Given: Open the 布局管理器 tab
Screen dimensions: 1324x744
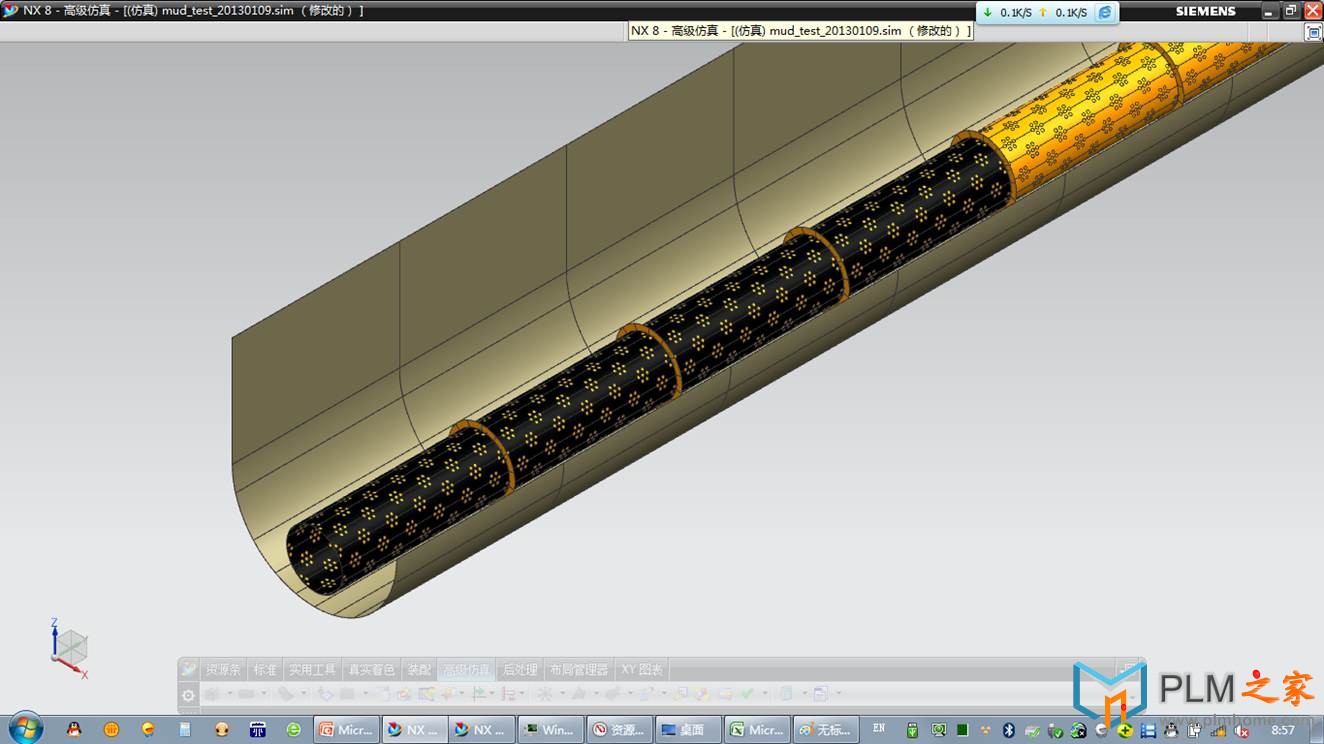Looking at the screenshot, I should pyautogui.click(x=579, y=670).
